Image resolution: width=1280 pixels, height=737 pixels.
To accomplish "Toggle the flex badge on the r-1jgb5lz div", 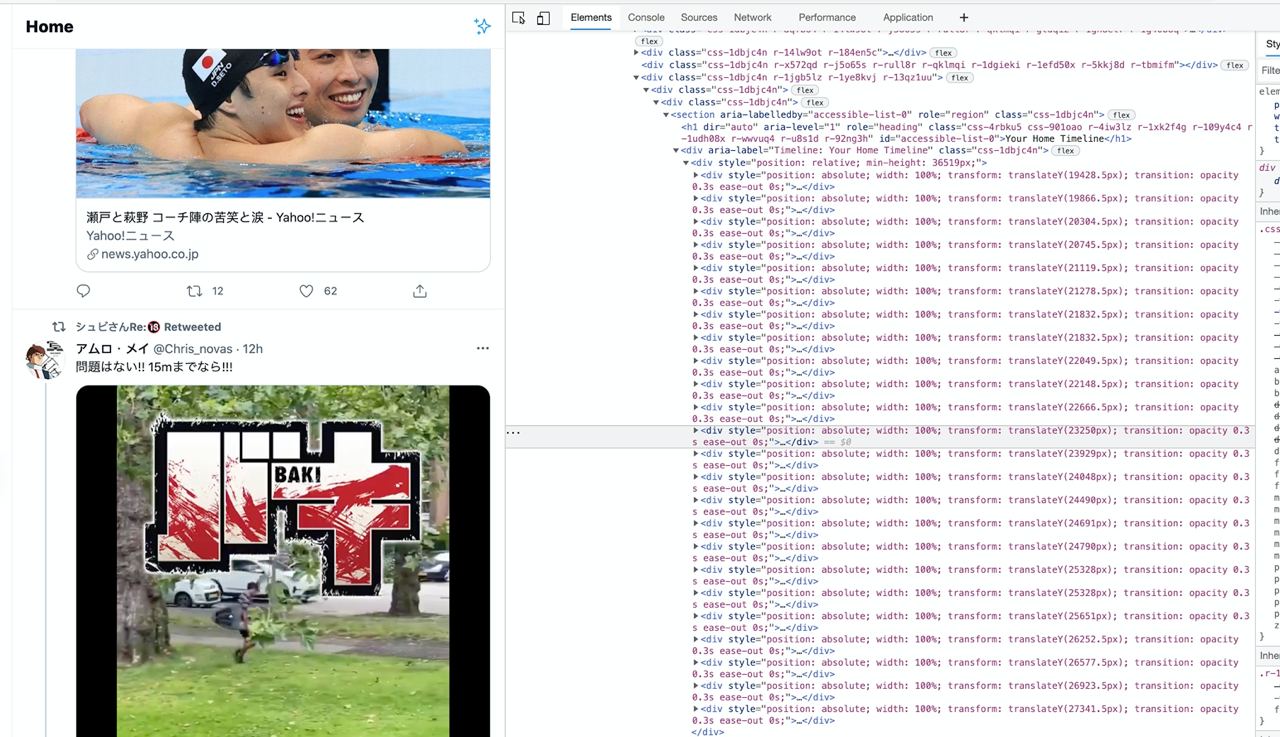I will tap(960, 77).
